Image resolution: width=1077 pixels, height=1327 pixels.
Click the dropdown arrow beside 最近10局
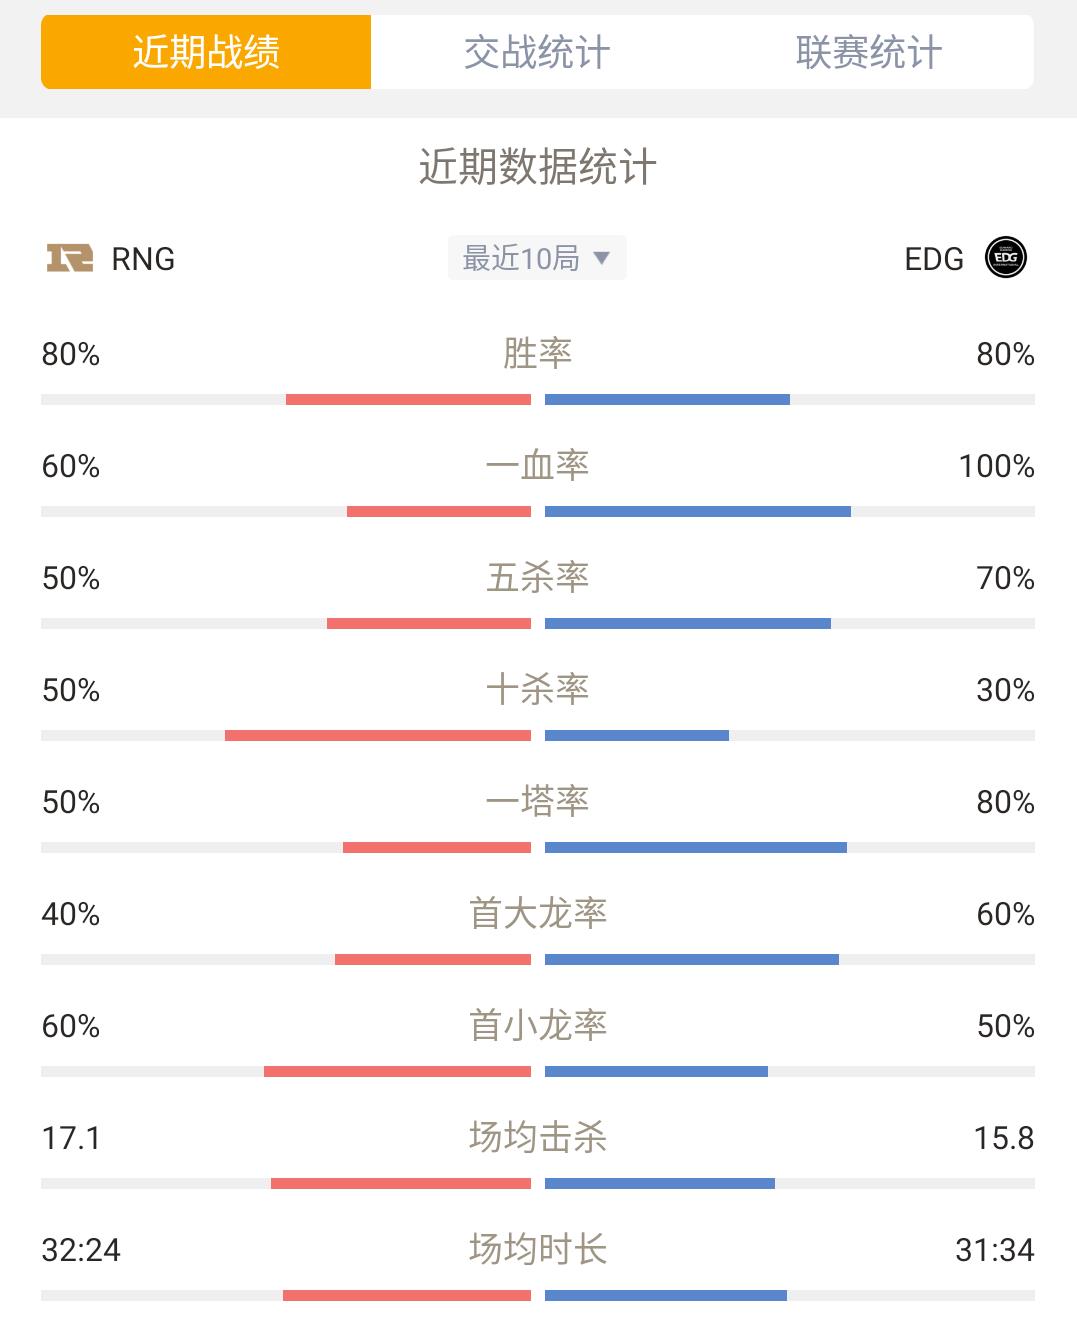click(x=601, y=258)
